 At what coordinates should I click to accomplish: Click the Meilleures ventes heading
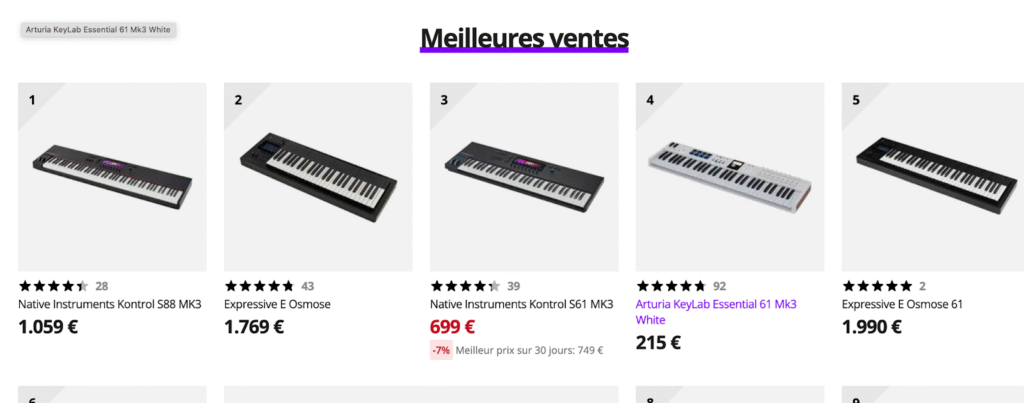coord(524,37)
